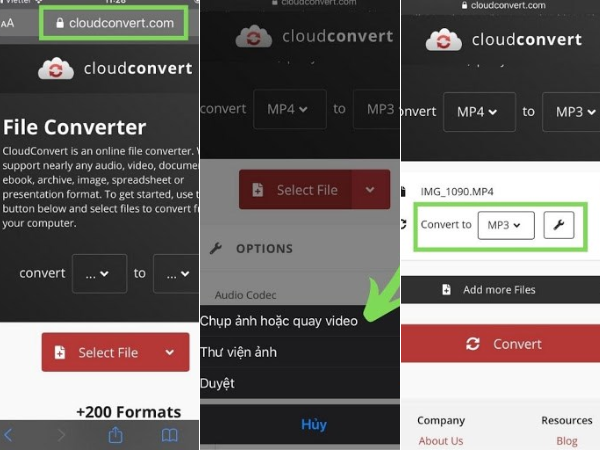Expand the MP4 source format dropdown in the right screen
This screenshot has height=450, width=600.
(x=478, y=112)
